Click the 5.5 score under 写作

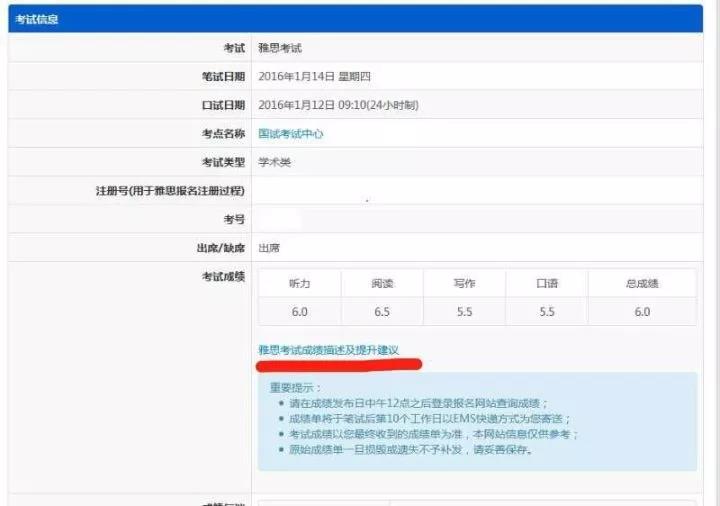tap(464, 312)
